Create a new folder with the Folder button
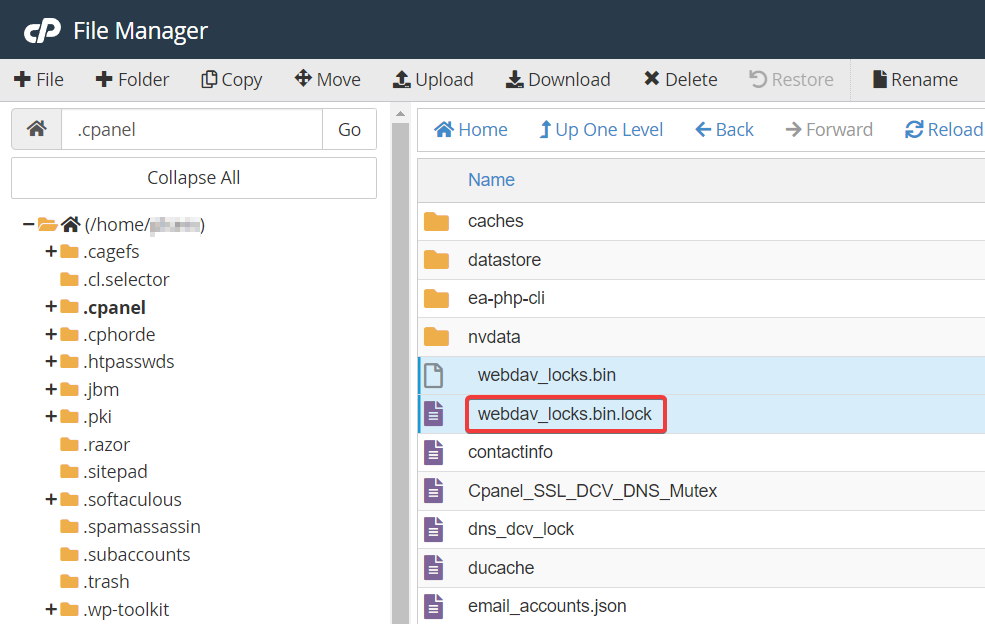 coord(132,80)
